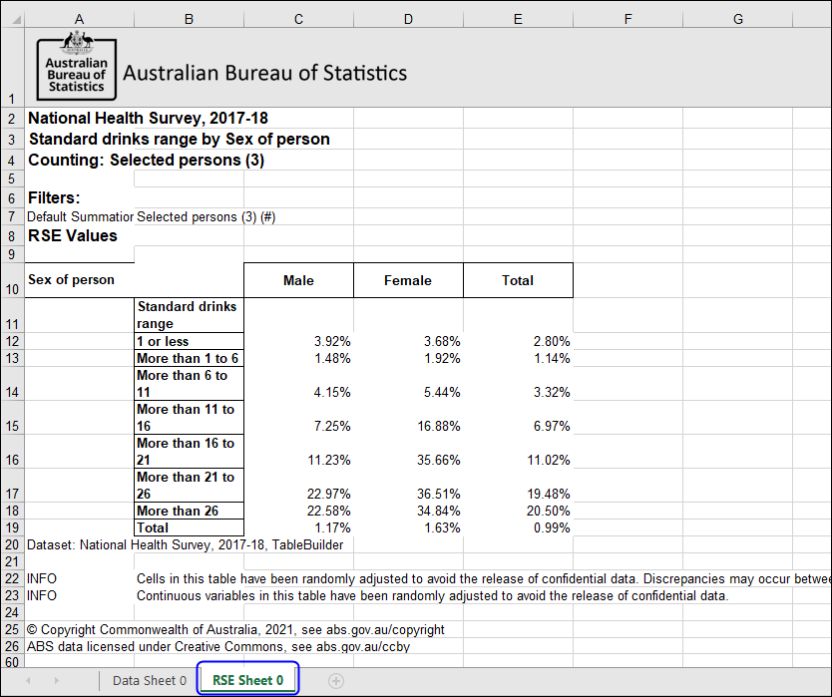Select the Total row label cell
The height and width of the screenshot is (697, 832).
tap(188, 527)
